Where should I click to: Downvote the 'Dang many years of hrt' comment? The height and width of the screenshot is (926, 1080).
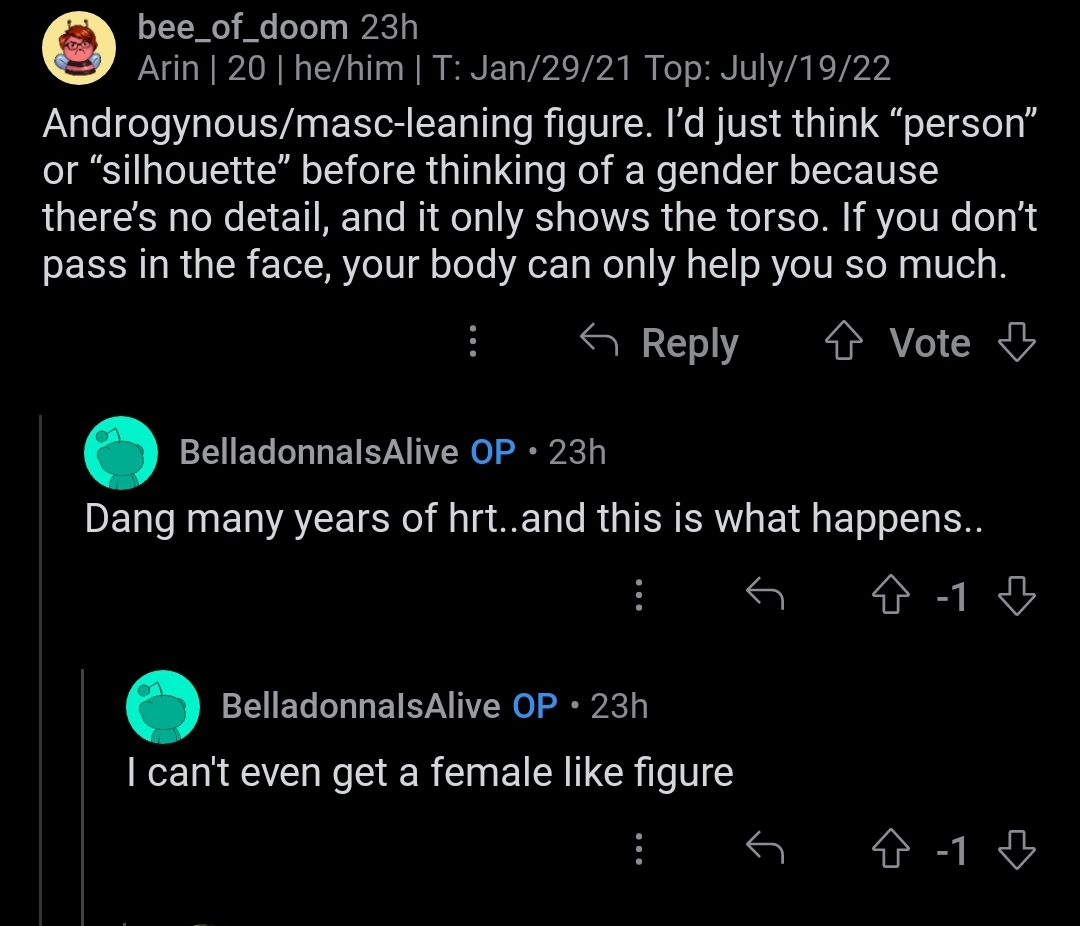1017,595
